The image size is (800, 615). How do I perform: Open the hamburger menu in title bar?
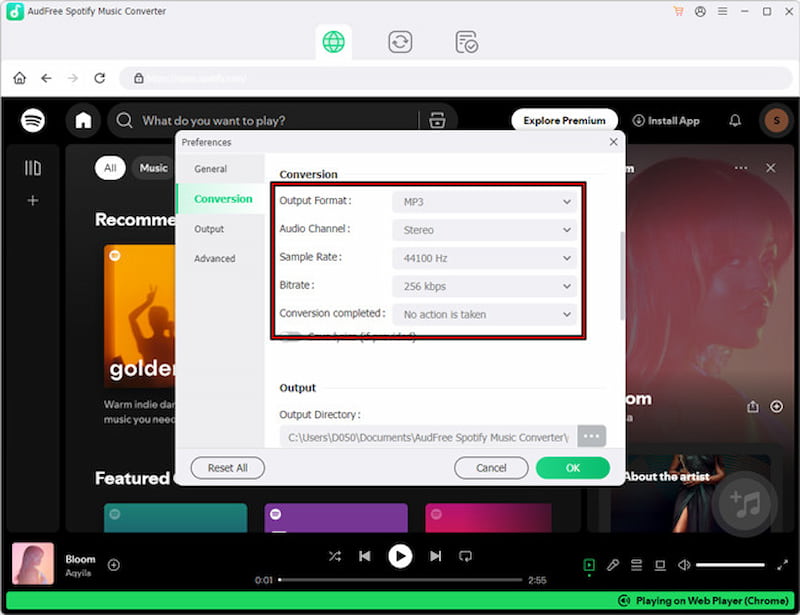coord(722,11)
